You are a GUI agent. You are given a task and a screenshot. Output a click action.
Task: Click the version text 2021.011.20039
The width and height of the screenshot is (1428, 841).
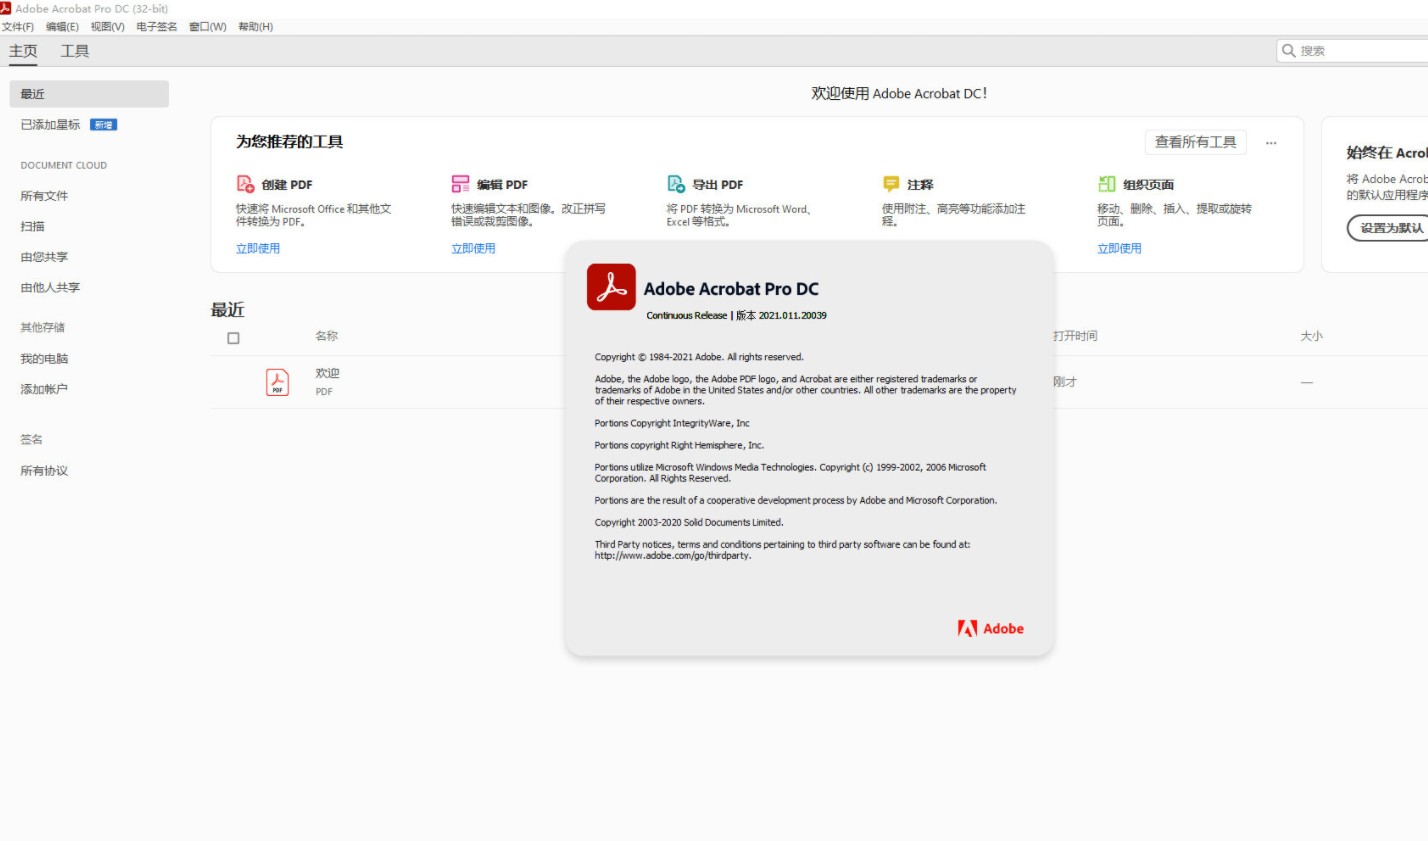click(x=792, y=315)
